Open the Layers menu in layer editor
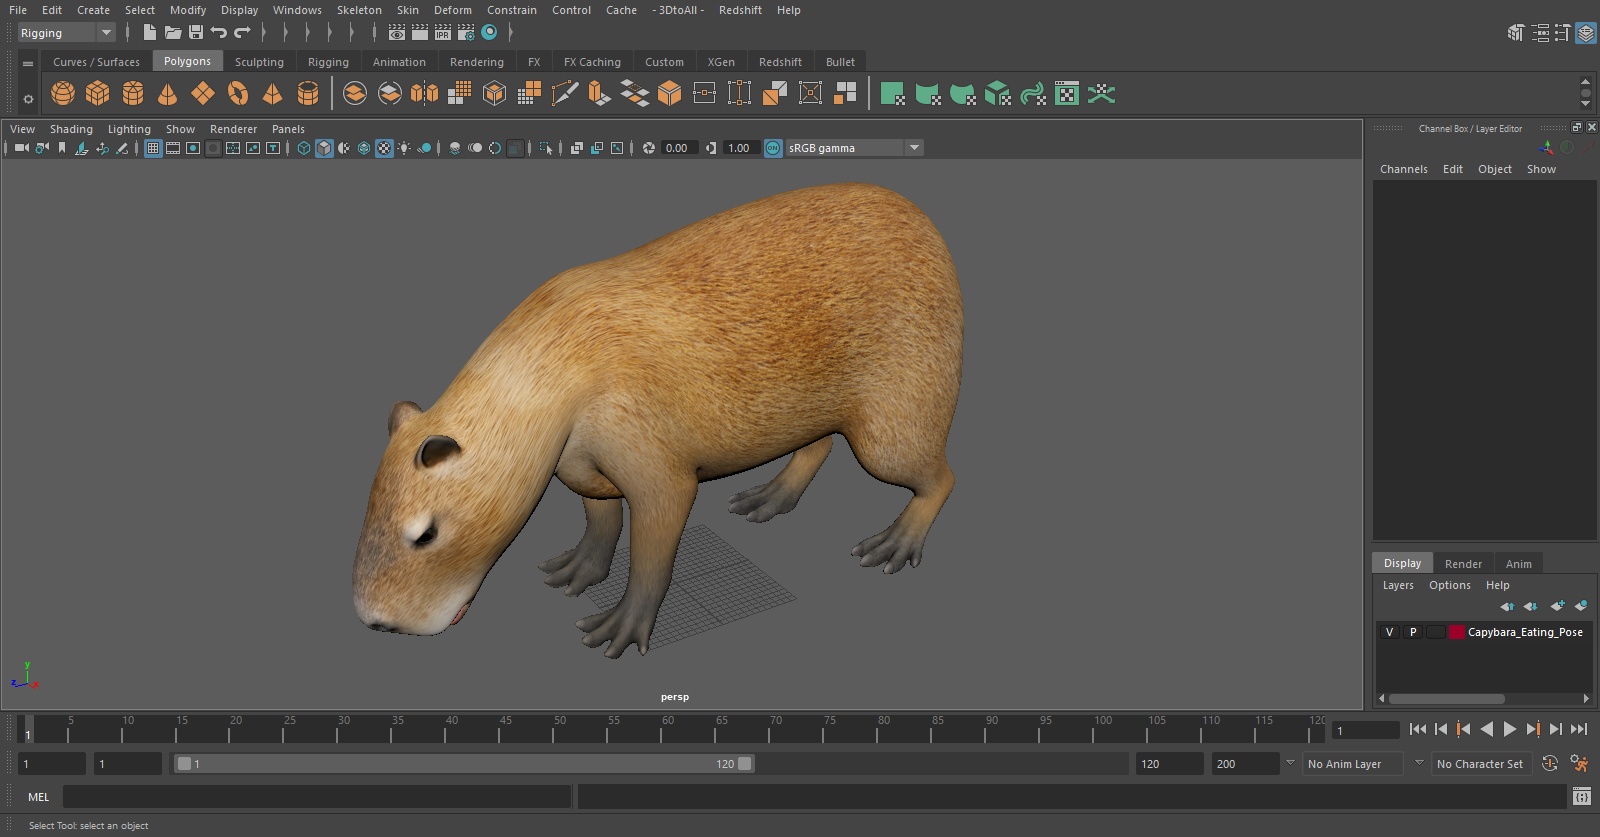Screen dimensions: 1600x837 coord(1398,585)
